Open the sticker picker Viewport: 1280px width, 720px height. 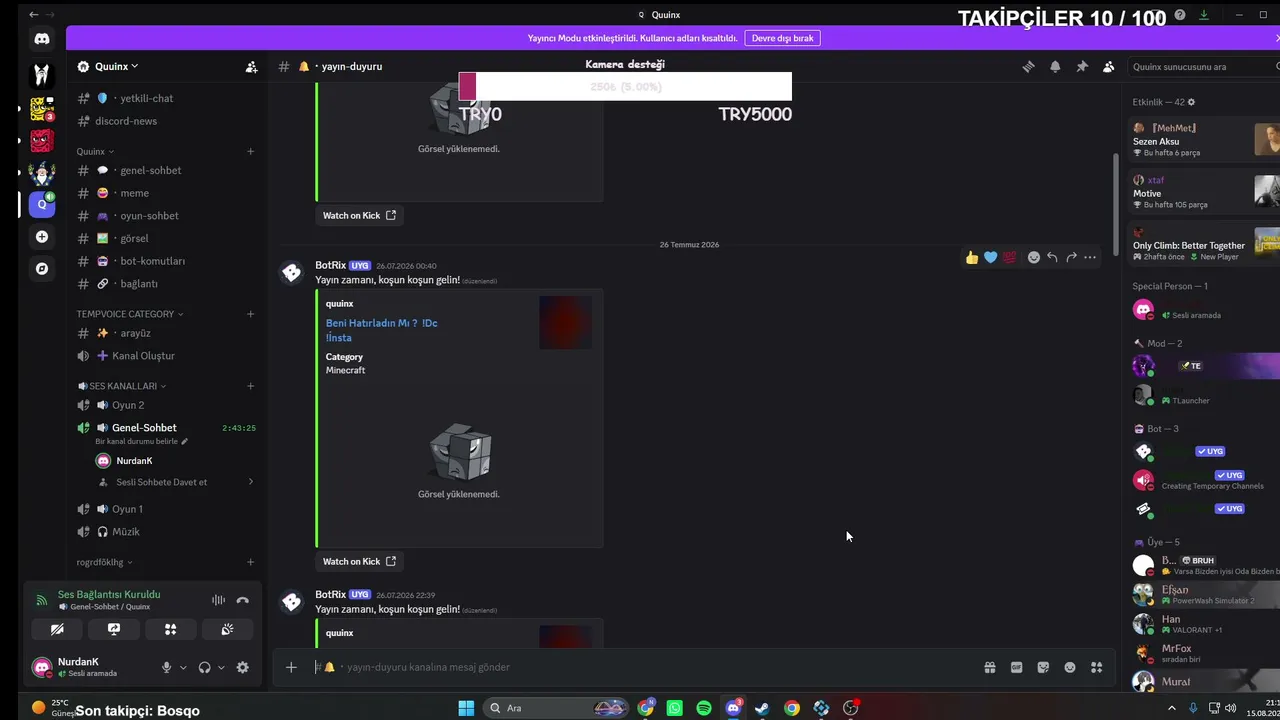(1043, 667)
